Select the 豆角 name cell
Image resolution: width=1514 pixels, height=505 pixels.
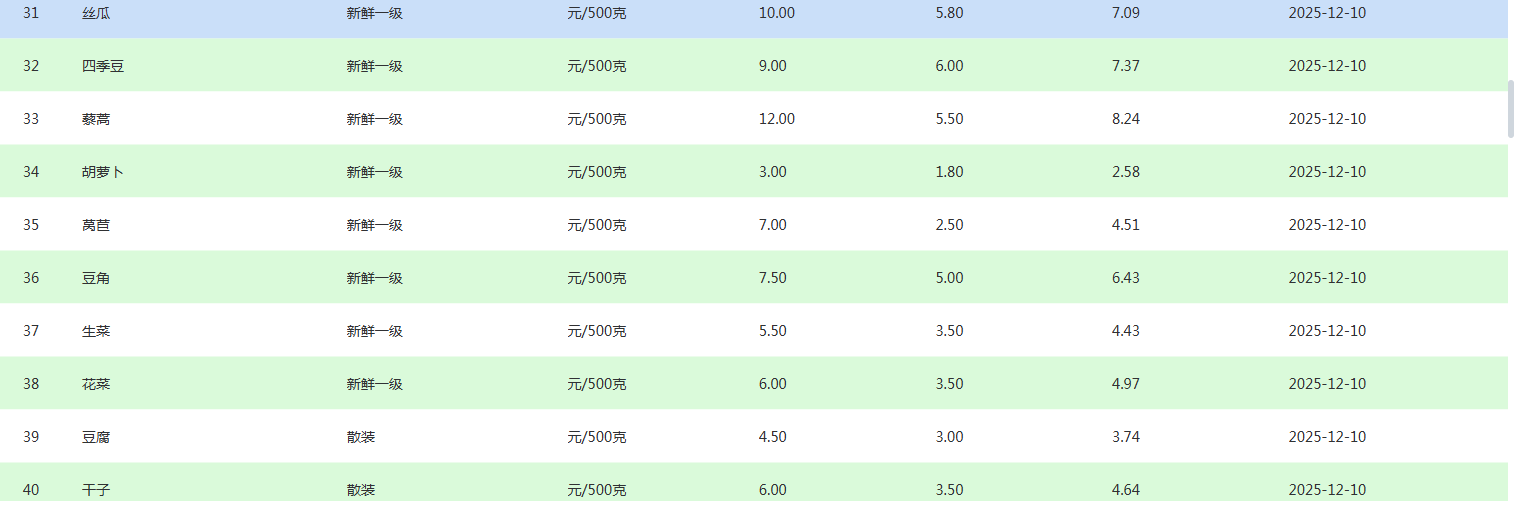tap(96, 278)
